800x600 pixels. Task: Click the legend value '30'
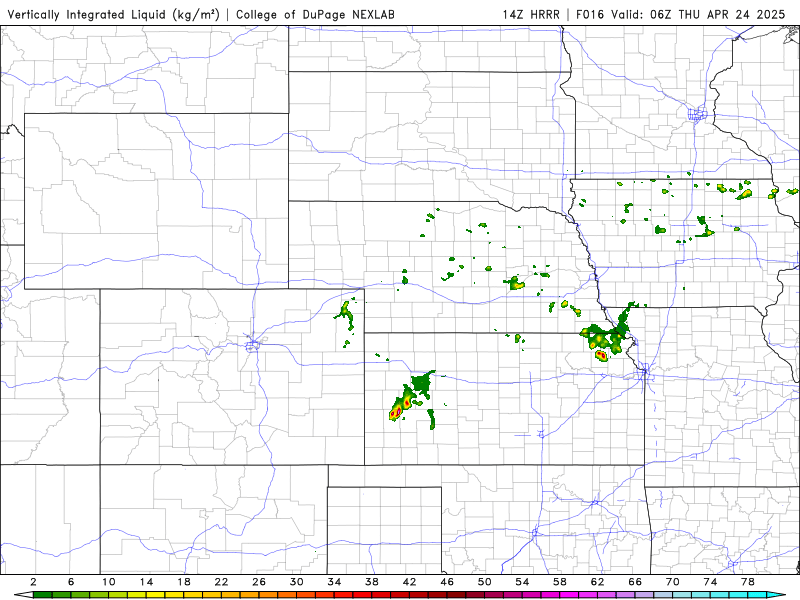(x=297, y=582)
